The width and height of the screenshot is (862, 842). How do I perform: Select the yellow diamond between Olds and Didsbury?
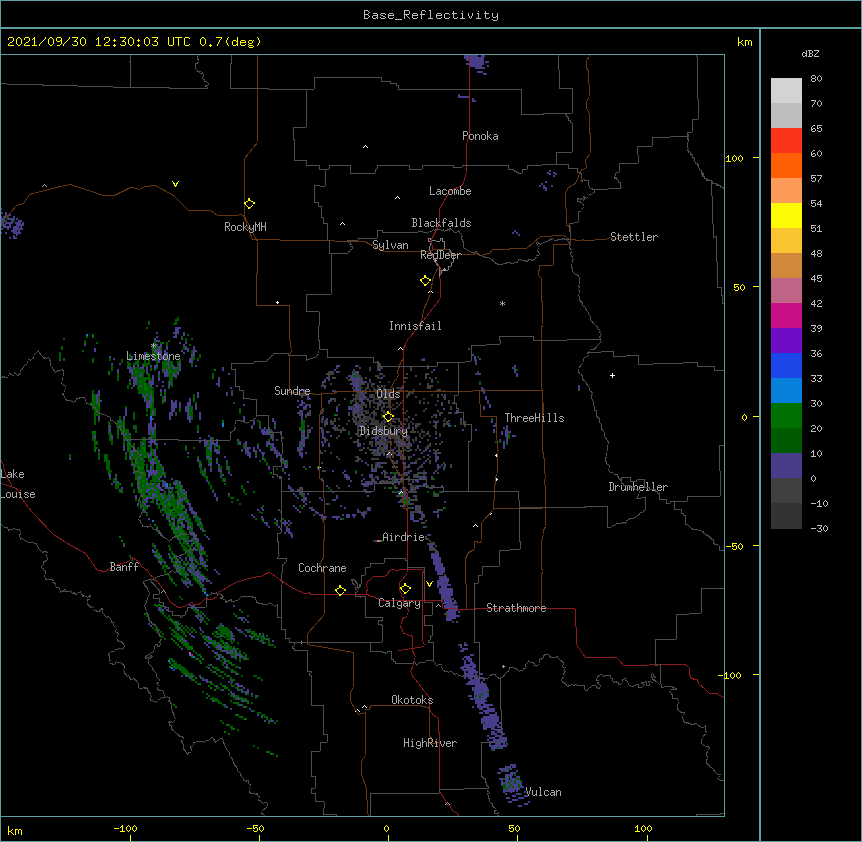coord(388,417)
